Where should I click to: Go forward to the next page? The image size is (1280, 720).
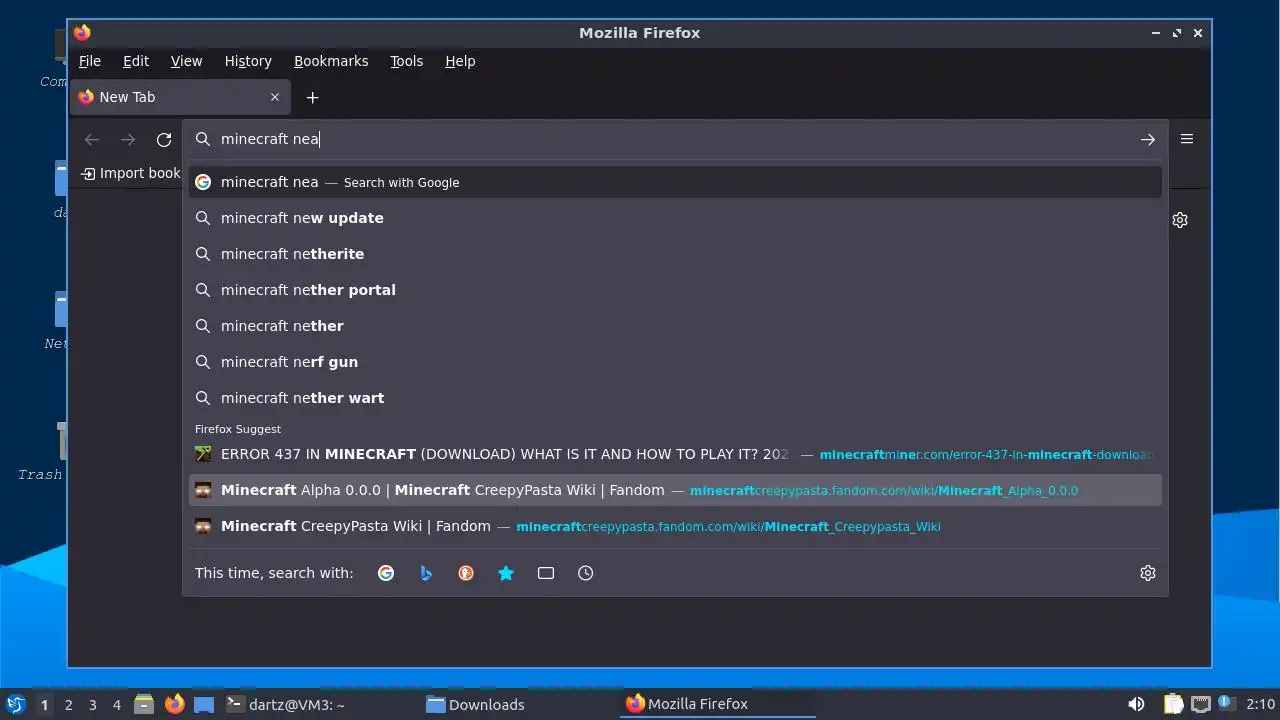128,140
